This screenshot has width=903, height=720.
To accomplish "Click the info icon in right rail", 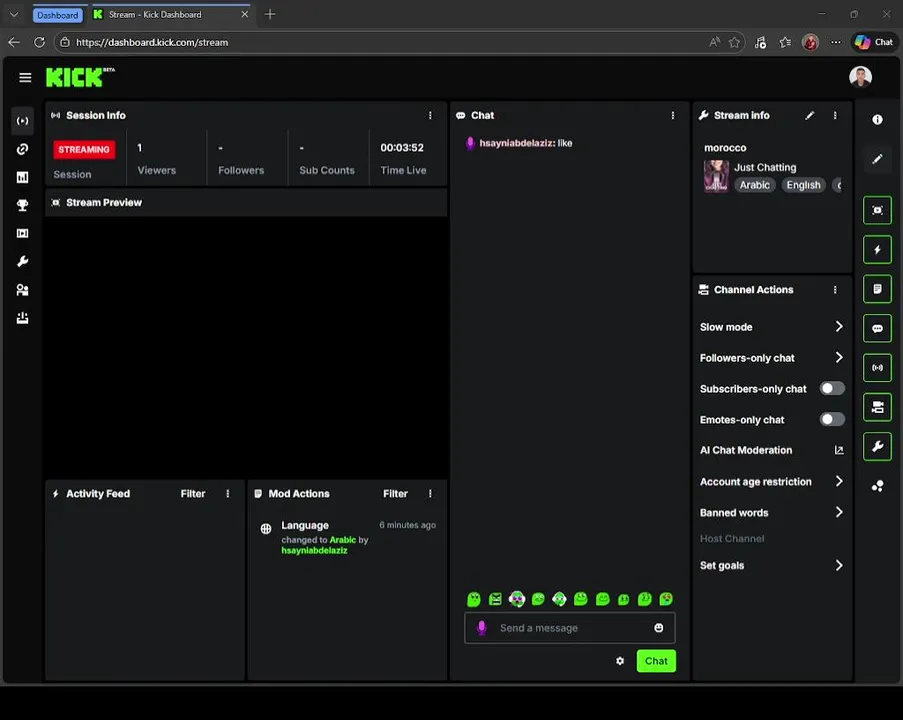I will [x=877, y=120].
